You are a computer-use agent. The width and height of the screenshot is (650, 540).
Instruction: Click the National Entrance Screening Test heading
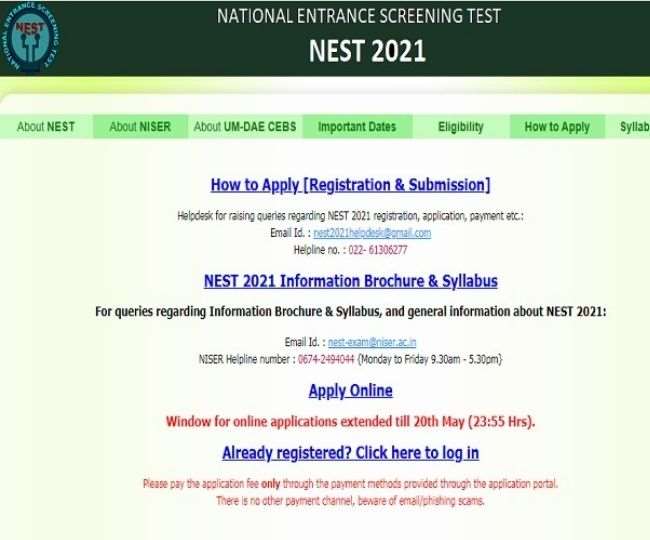point(359,16)
